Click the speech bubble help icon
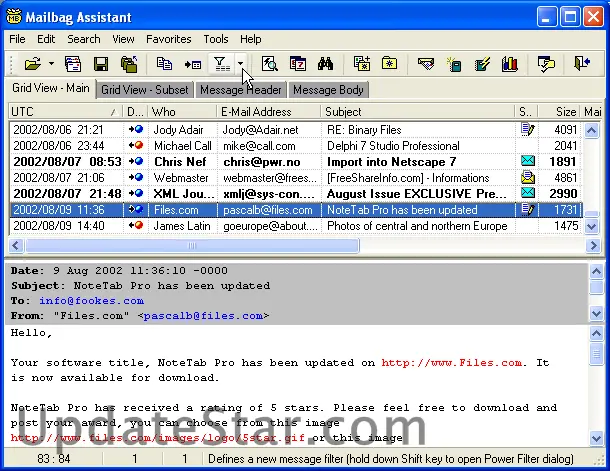The height and width of the screenshot is (471, 610). (546, 64)
